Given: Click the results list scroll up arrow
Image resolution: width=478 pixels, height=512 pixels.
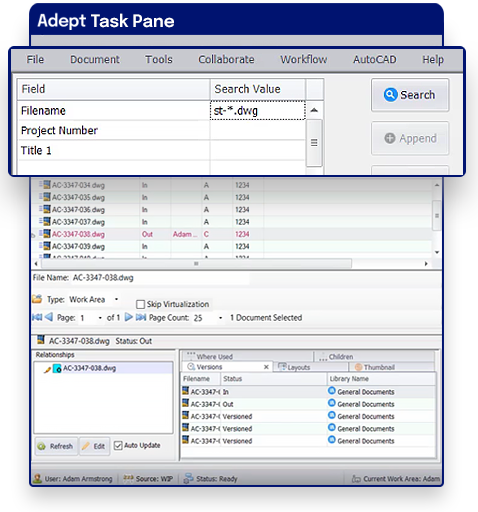Looking at the screenshot, I should (437, 185).
